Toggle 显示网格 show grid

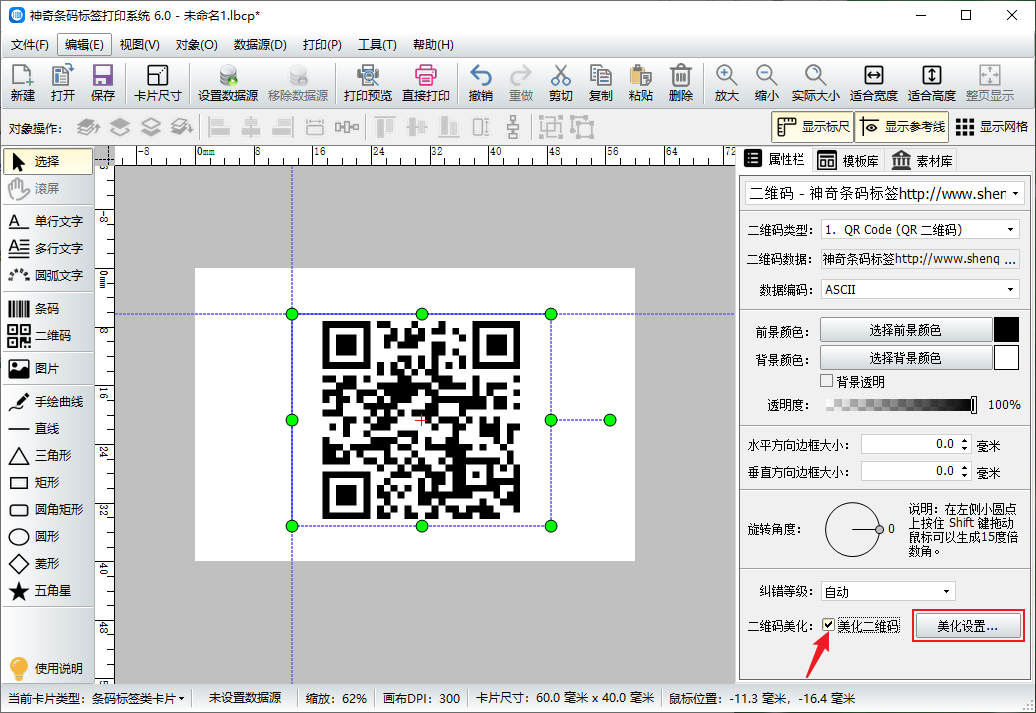pyautogui.click(x=992, y=127)
